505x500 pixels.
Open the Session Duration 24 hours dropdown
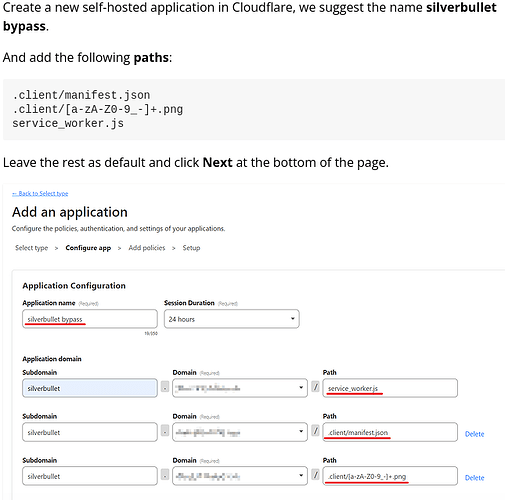(232, 319)
